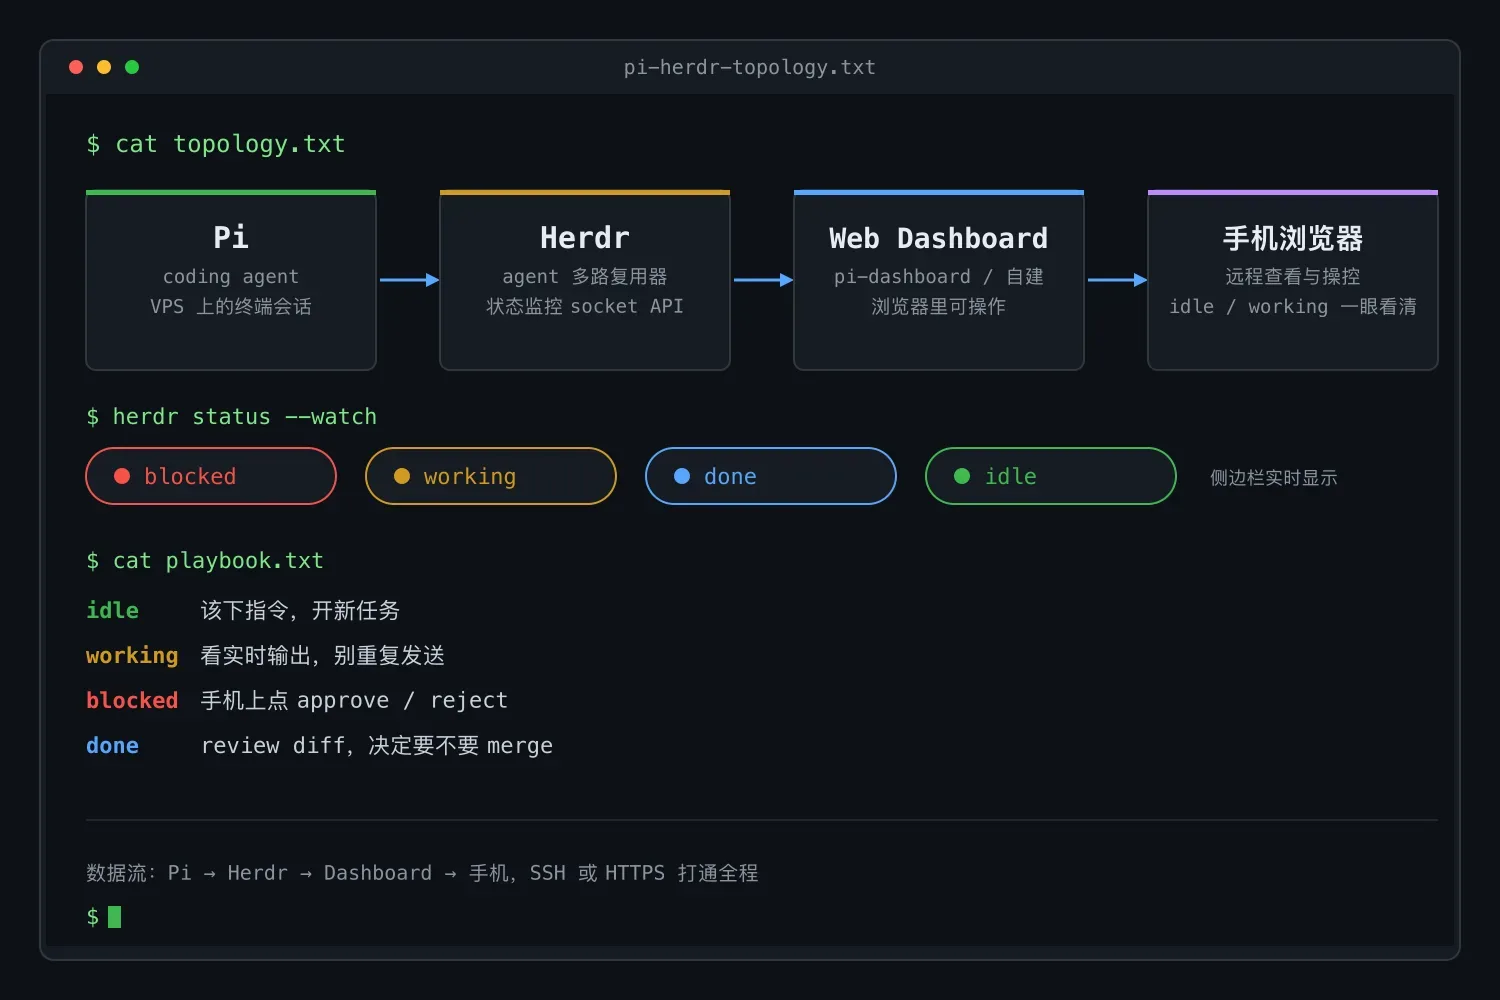Select the Herdr multiplexer card
The height and width of the screenshot is (1000, 1500).
point(585,280)
